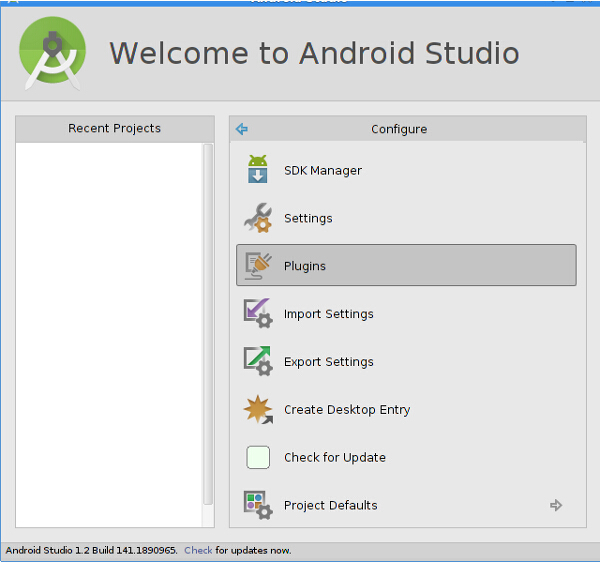Click the Project Defaults squares icon

(258, 505)
